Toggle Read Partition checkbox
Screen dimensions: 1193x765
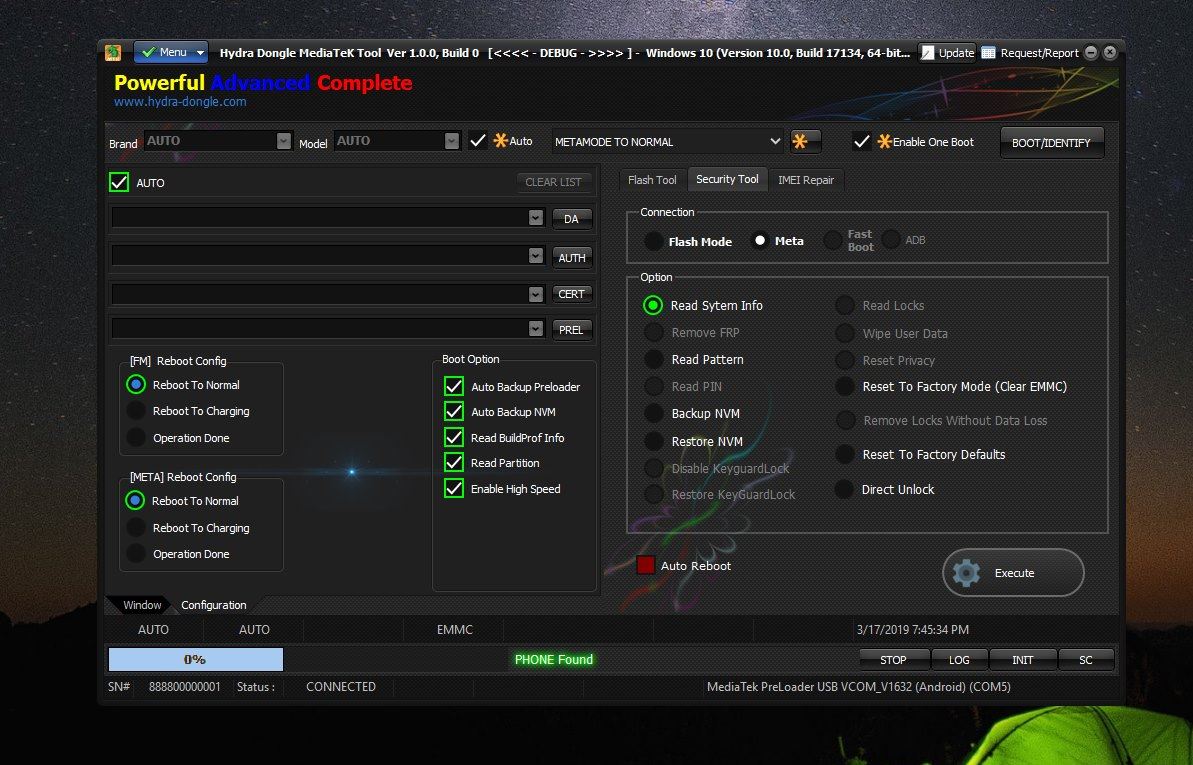pos(454,462)
